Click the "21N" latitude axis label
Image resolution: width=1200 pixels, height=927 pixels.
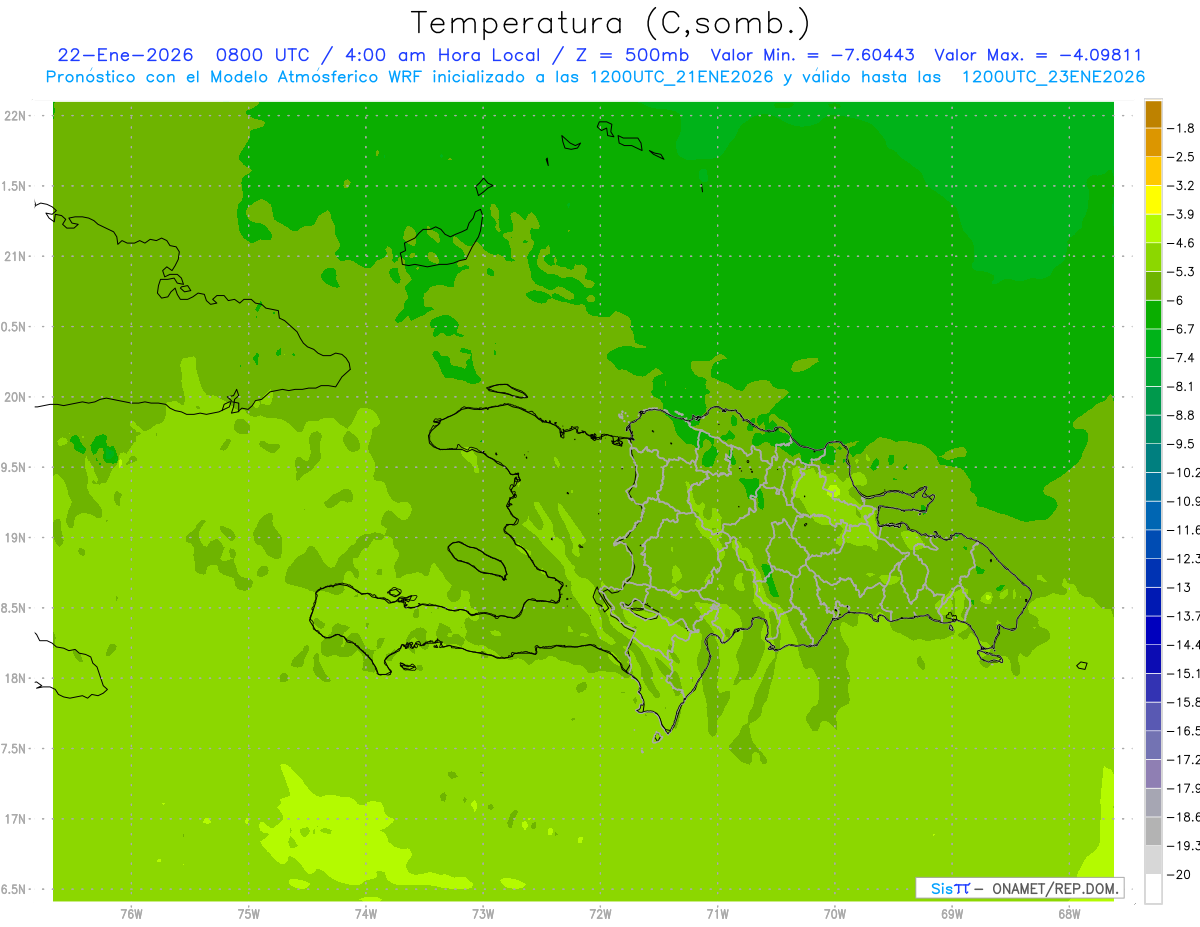(16, 257)
